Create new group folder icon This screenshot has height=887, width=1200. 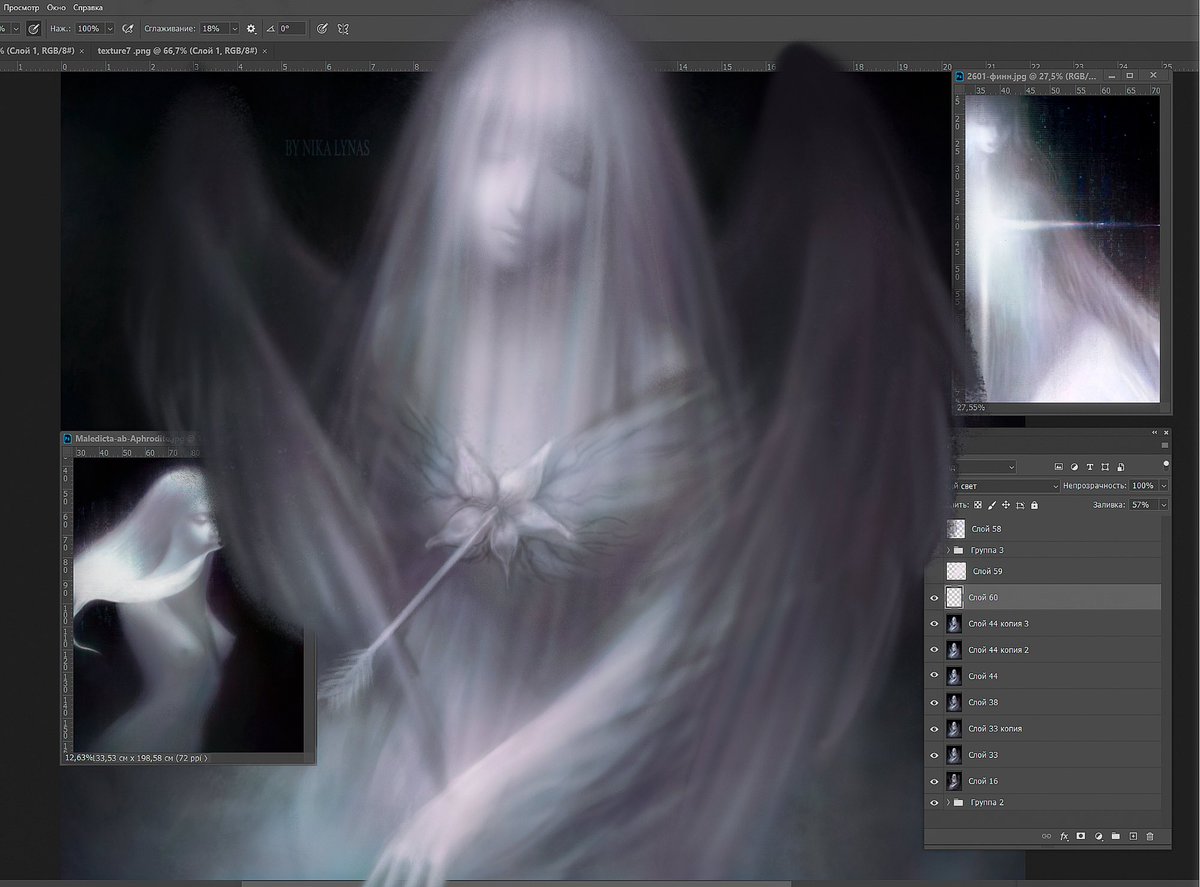click(x=1116, y=836)
